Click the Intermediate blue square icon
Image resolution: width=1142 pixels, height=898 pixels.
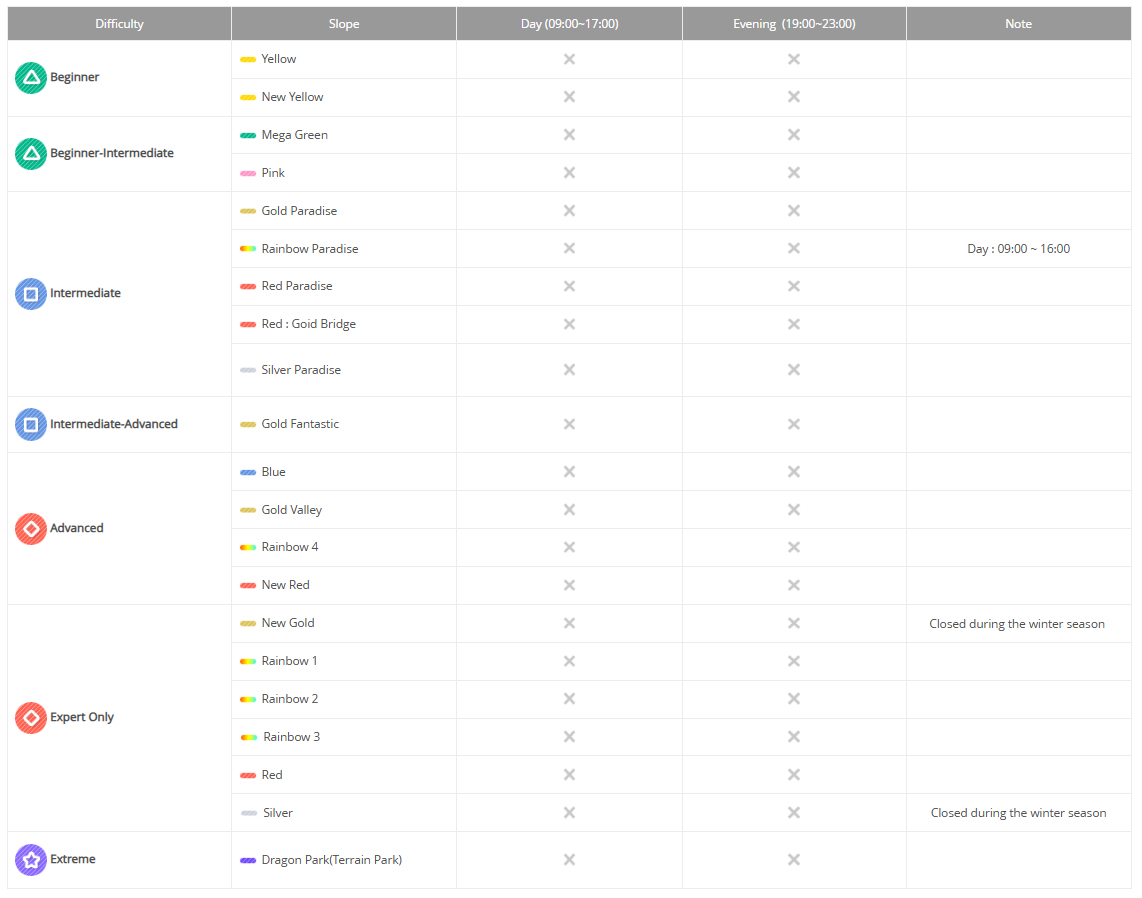(31, 294)
